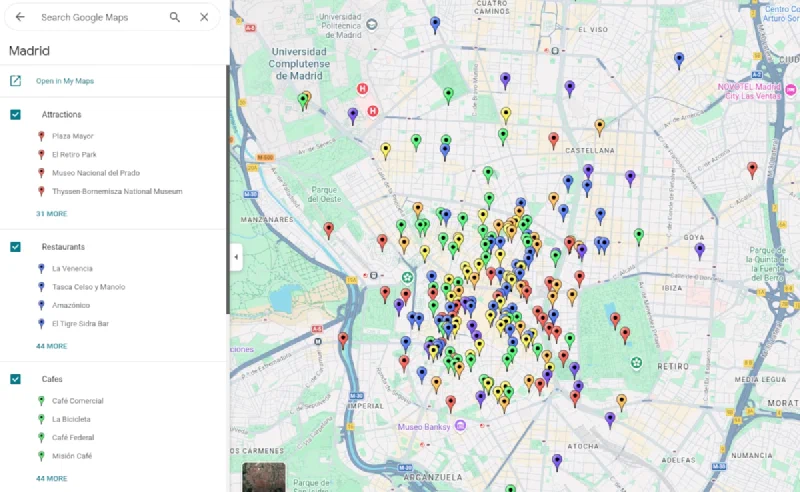Toggle the Restaurants layer checkbox

click(15, 247)
